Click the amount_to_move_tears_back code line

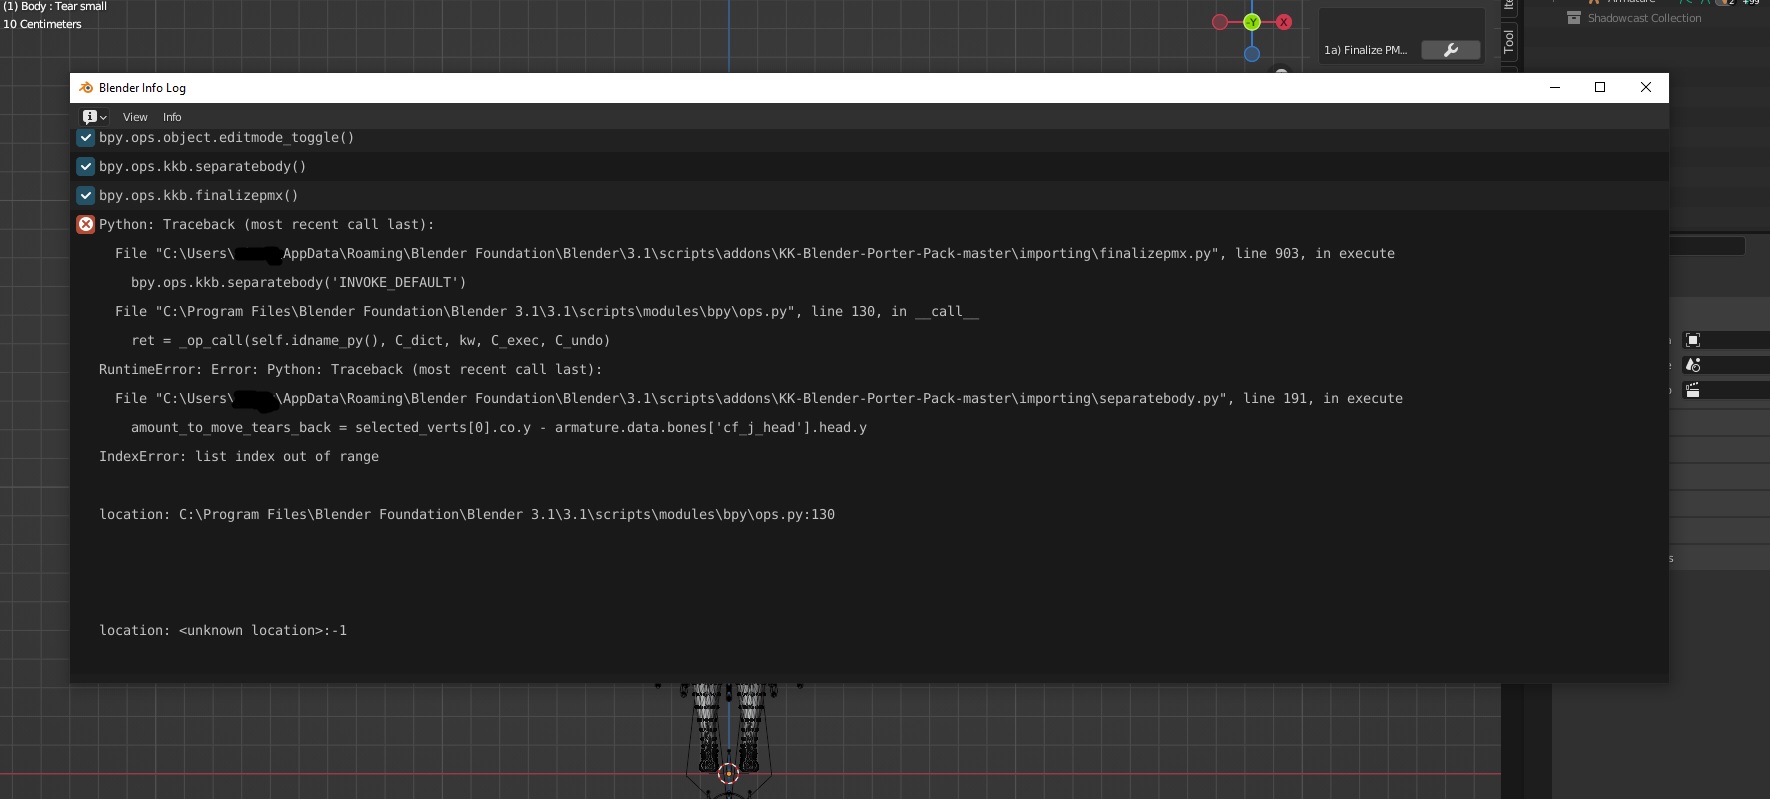pyautogui.click(x=498, y=428)
